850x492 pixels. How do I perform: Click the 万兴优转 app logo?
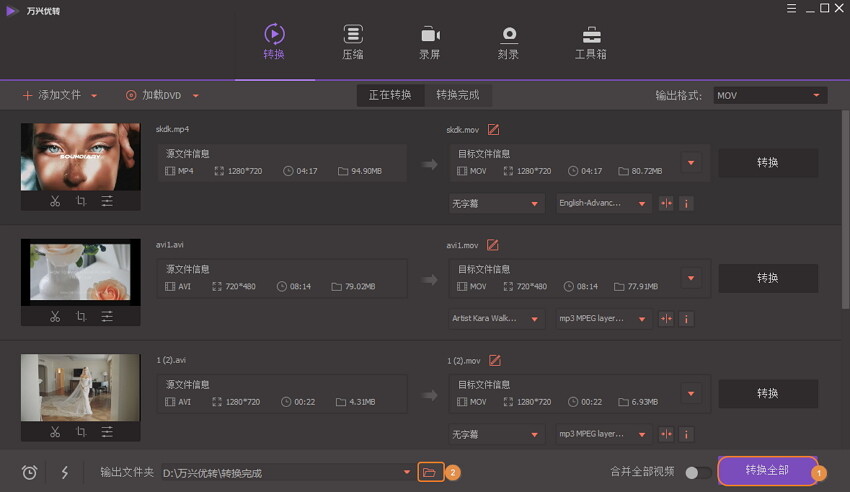click(x=12, y=10)
